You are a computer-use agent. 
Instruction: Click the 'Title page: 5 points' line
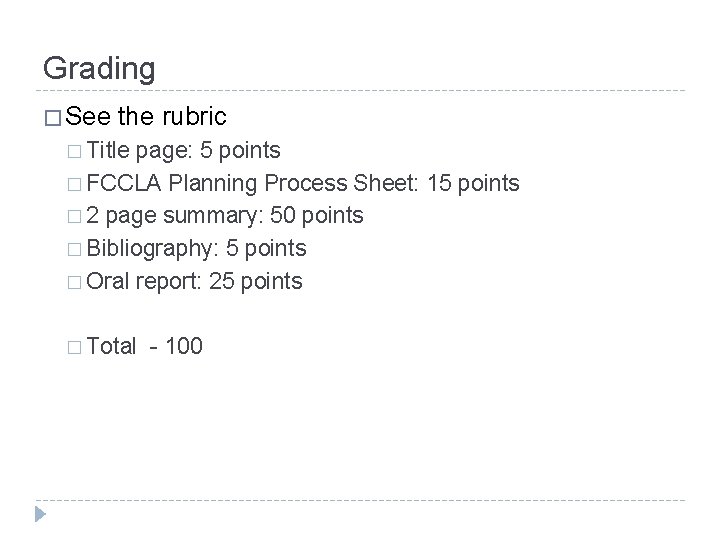tap(184, 151)
